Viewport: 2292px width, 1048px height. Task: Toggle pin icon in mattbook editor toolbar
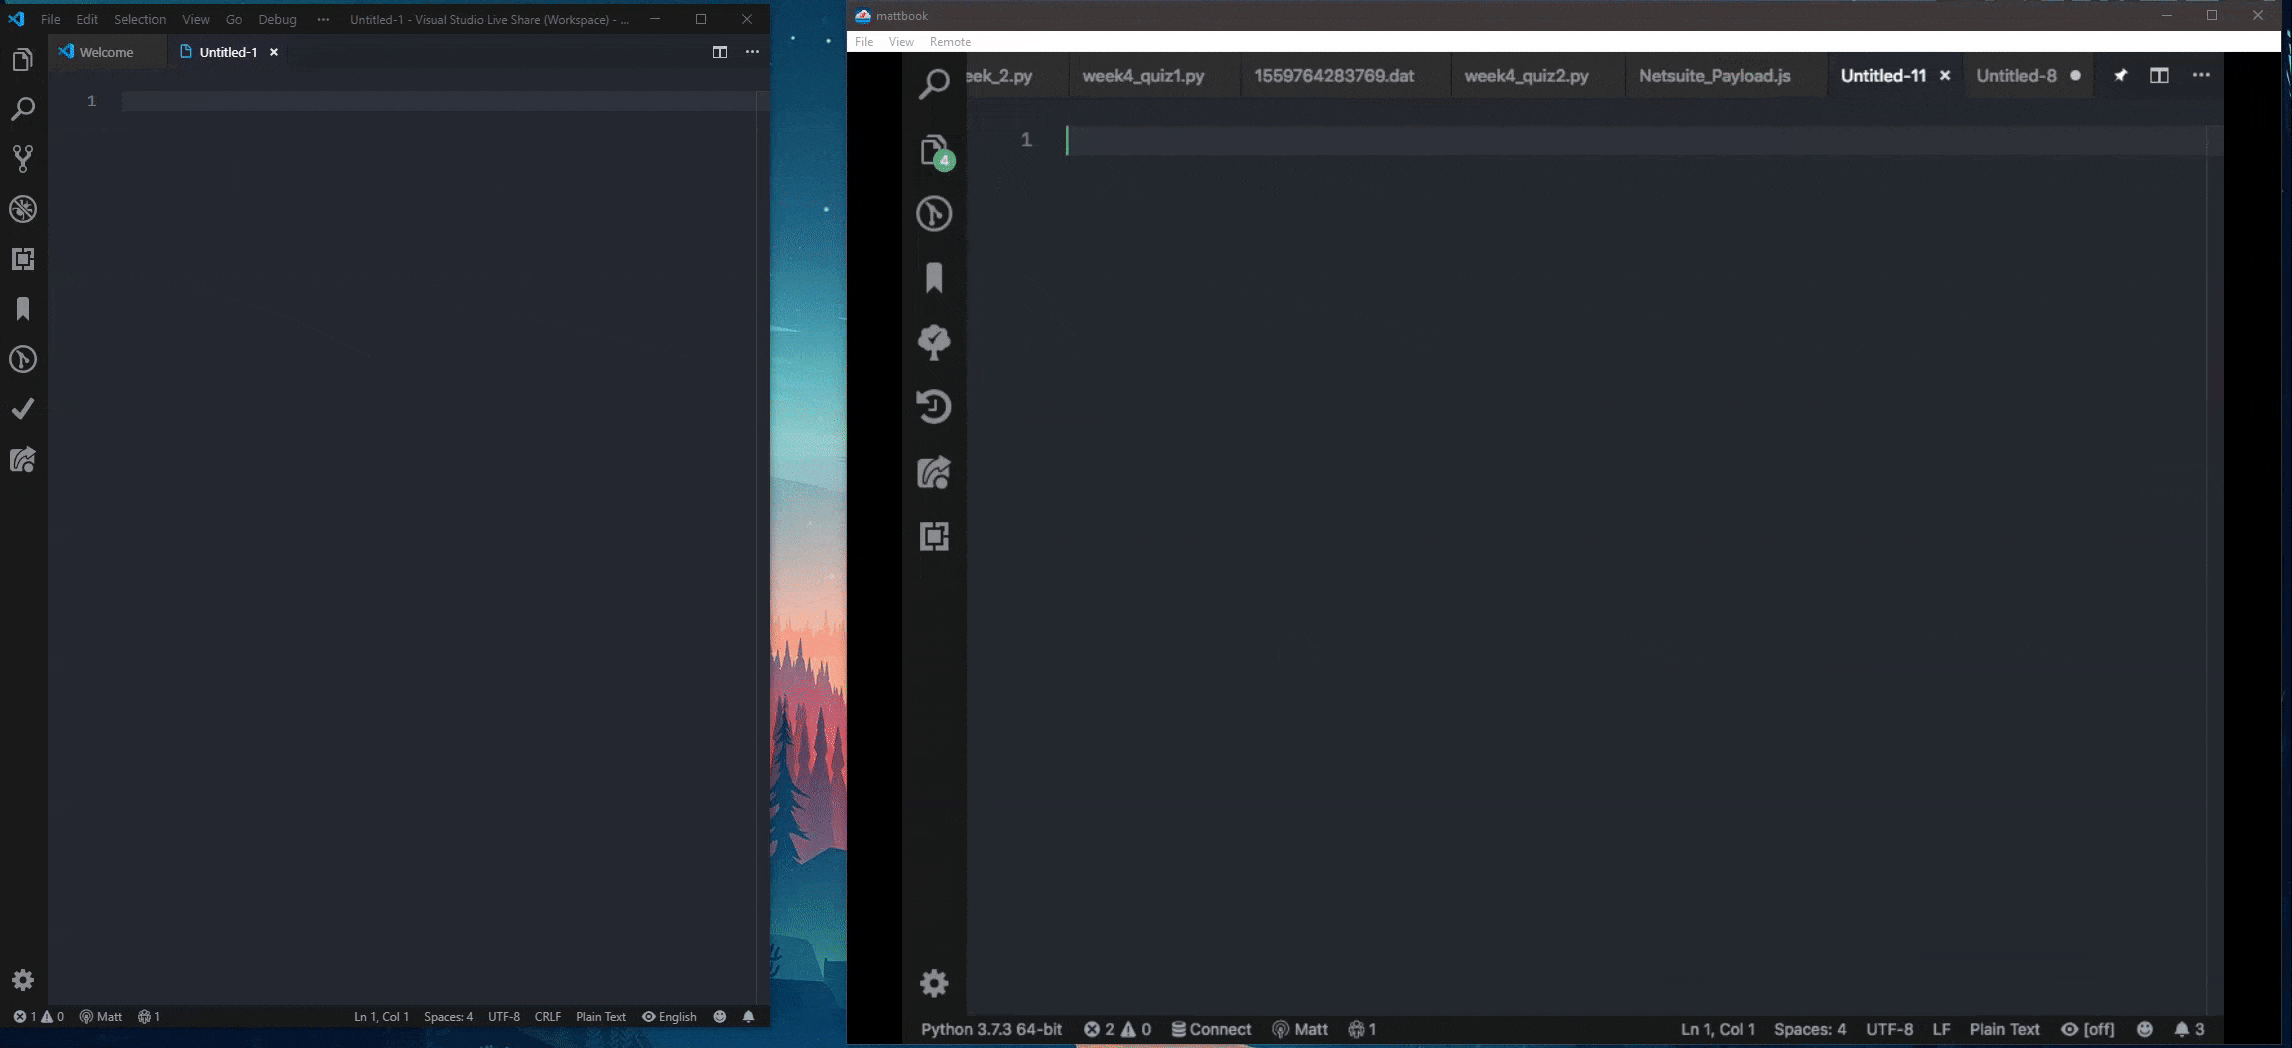click(2120, 75)
